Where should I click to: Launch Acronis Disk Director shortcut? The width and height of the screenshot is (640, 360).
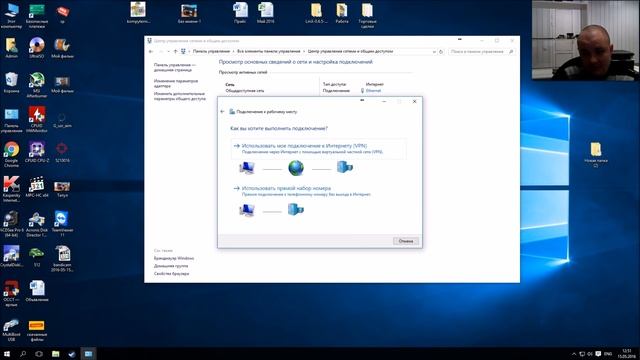37,224
